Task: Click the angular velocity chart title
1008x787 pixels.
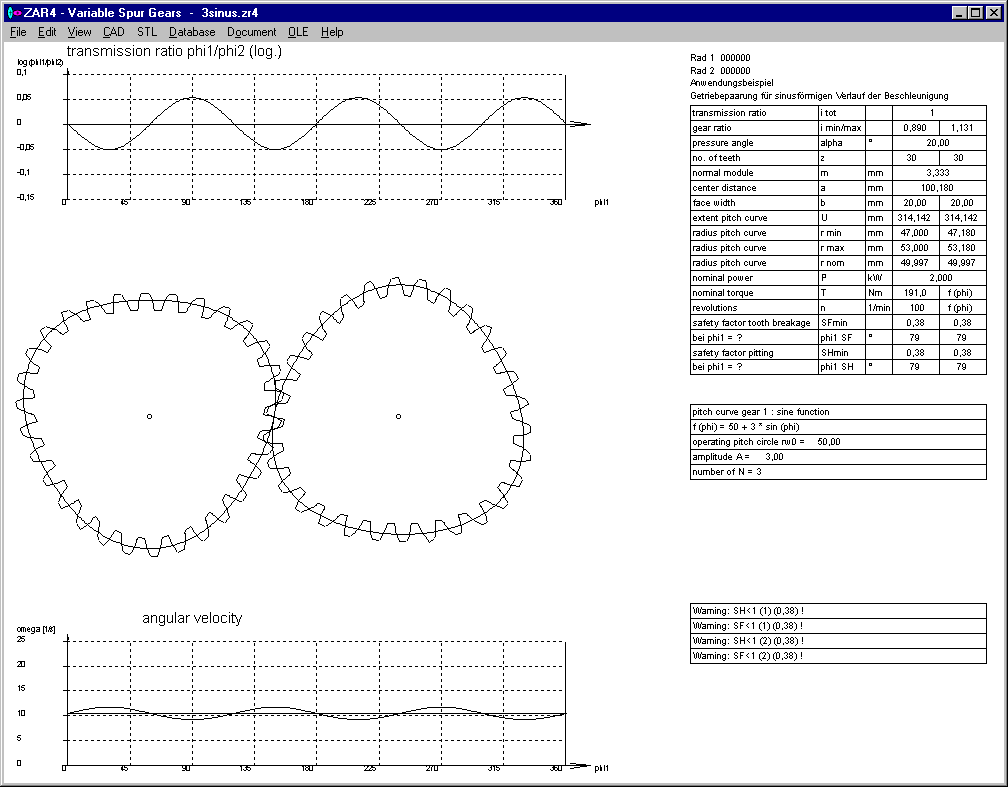Action: (192, 618)
